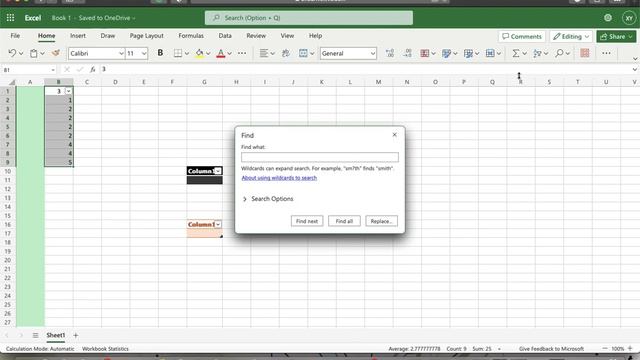Open the Name Box dropdown
This screenshot has width=640, height=360.
coord(53,70)
